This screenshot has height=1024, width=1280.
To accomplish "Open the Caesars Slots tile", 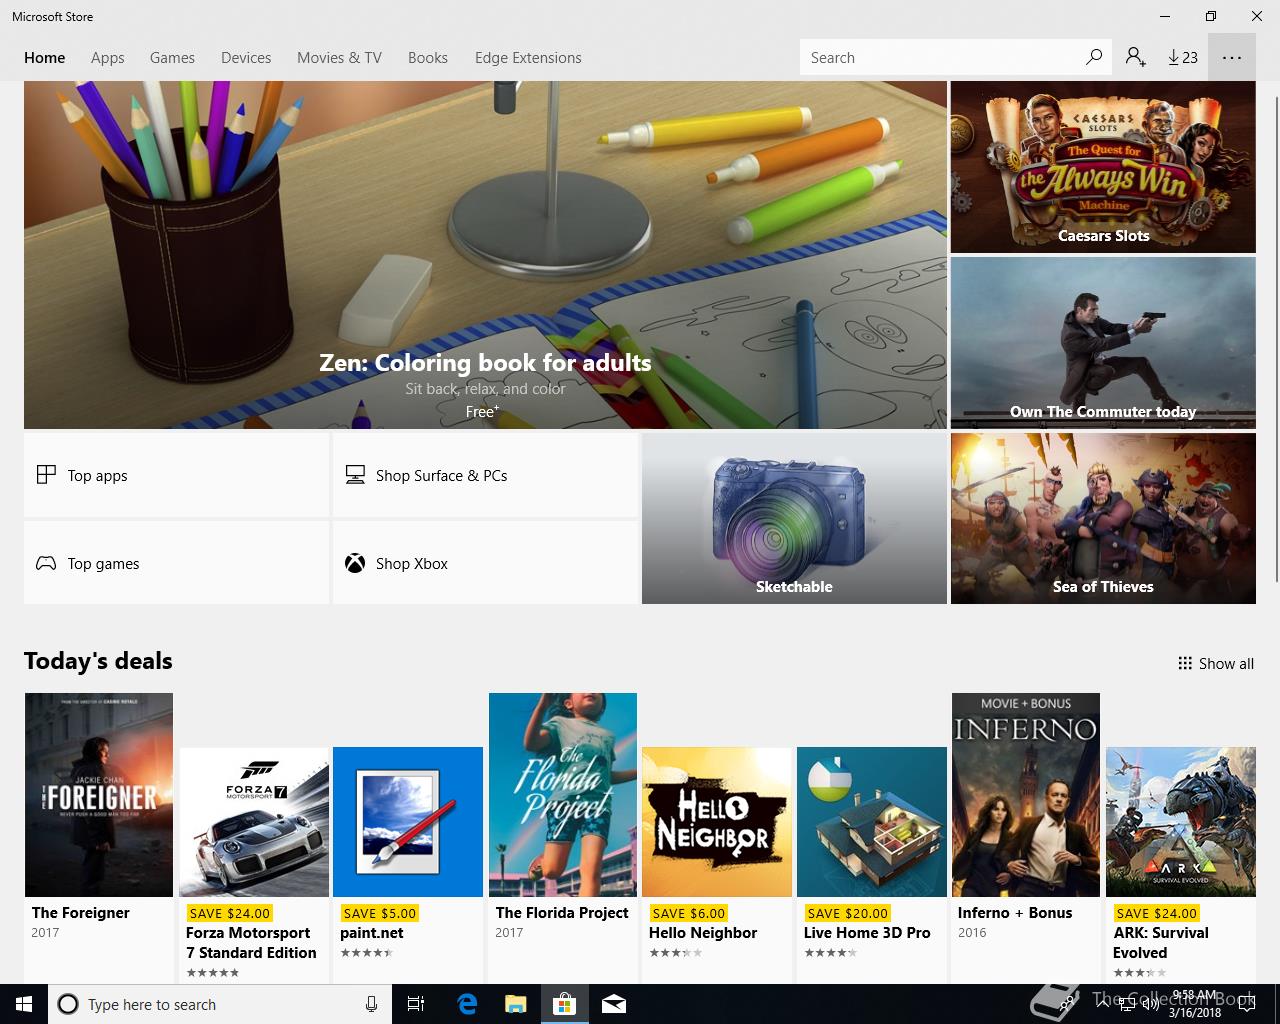I will (x=1103, y=167).
